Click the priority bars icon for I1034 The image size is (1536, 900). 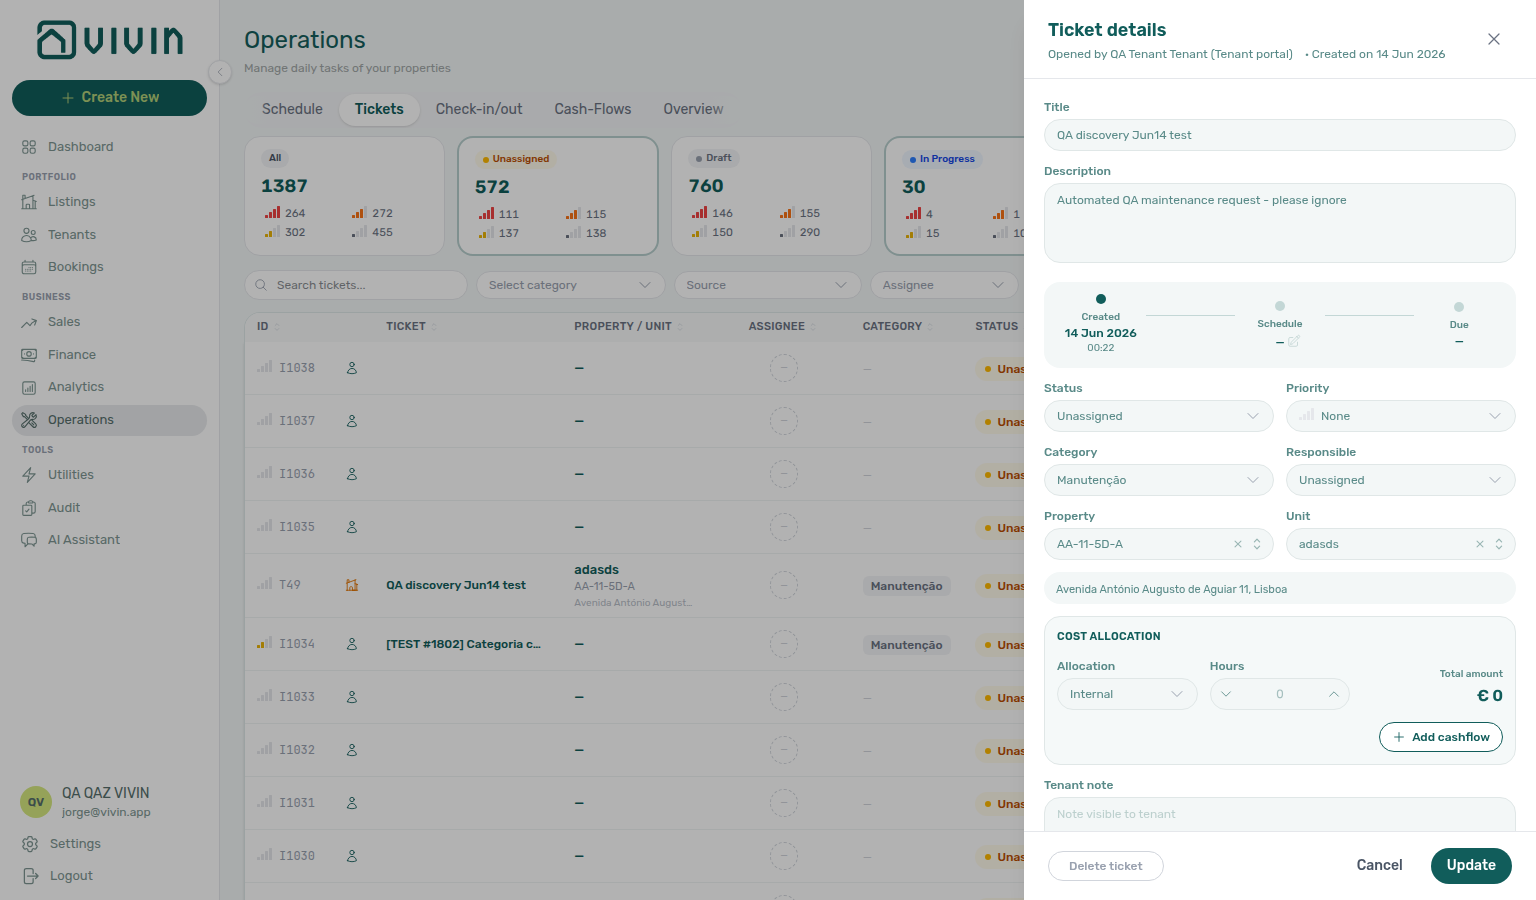point(264,643)
